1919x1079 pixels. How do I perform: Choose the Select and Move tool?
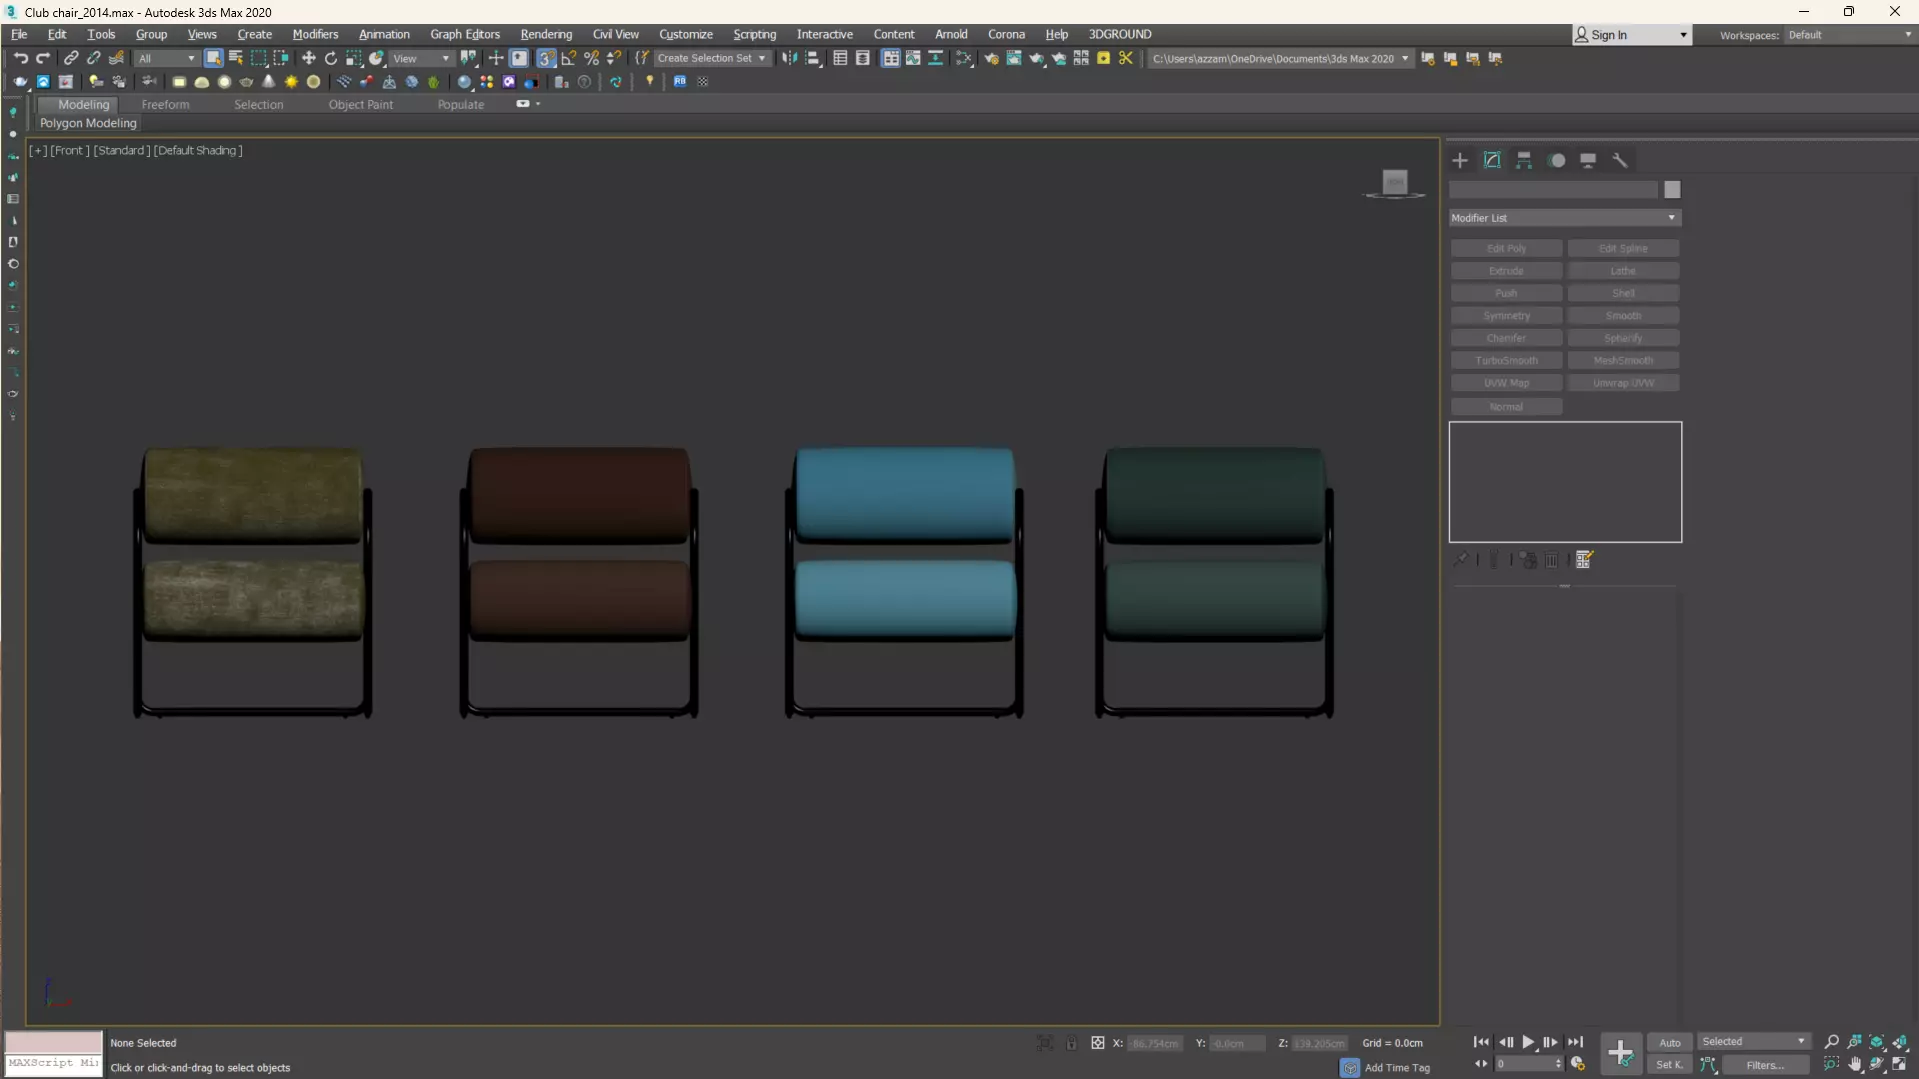309,58
